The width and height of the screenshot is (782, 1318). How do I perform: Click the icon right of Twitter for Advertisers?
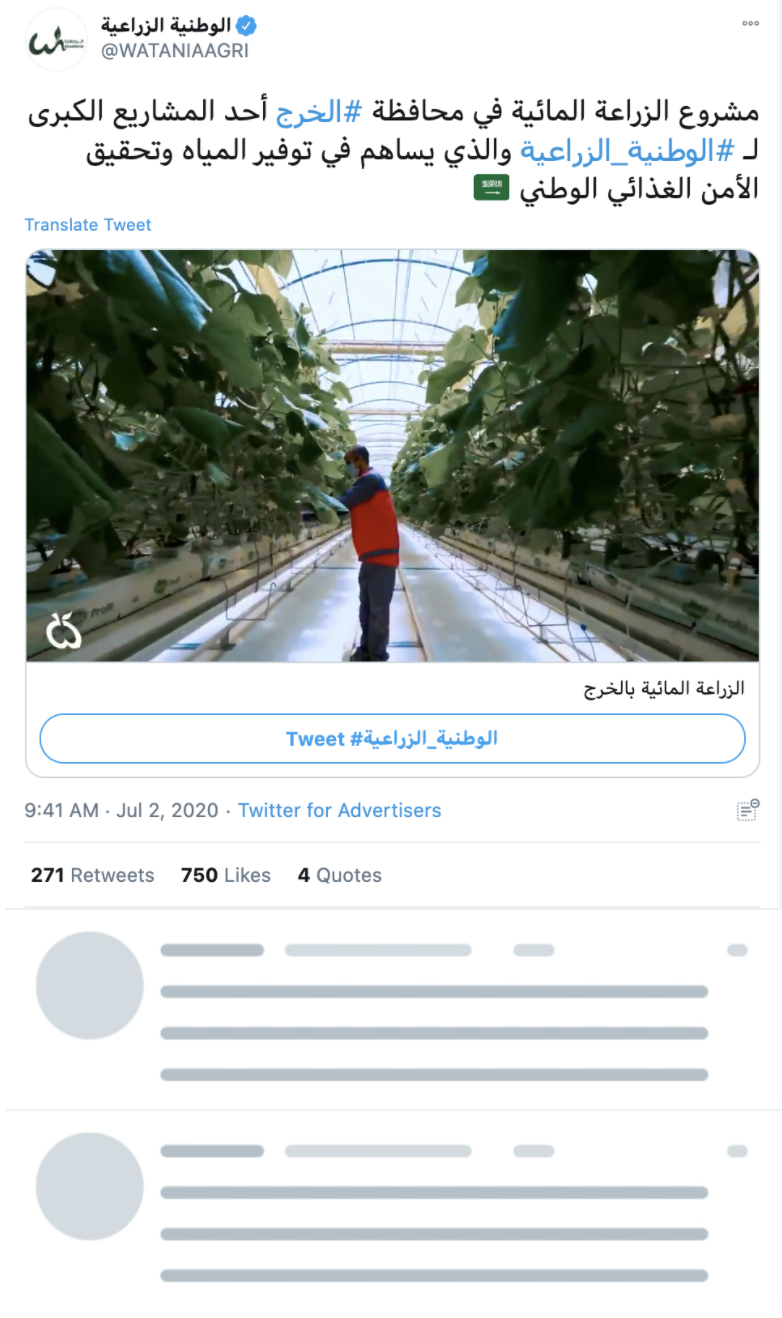pyautogui.click(x=747, y=810)
